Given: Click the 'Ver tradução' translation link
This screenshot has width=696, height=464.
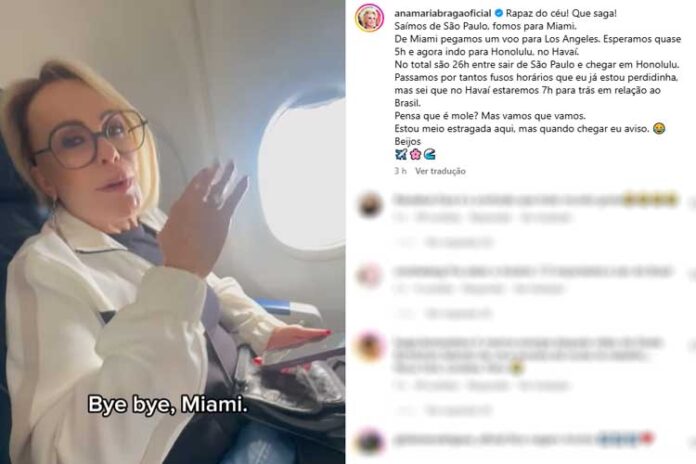Looking at the screenshot, I should coord(440,171).
